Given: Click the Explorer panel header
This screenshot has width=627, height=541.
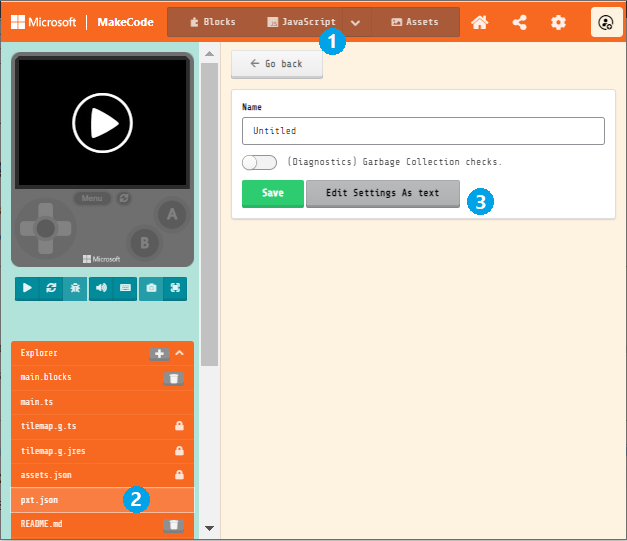Looking at the screenshot, I should tap(102, 353).
